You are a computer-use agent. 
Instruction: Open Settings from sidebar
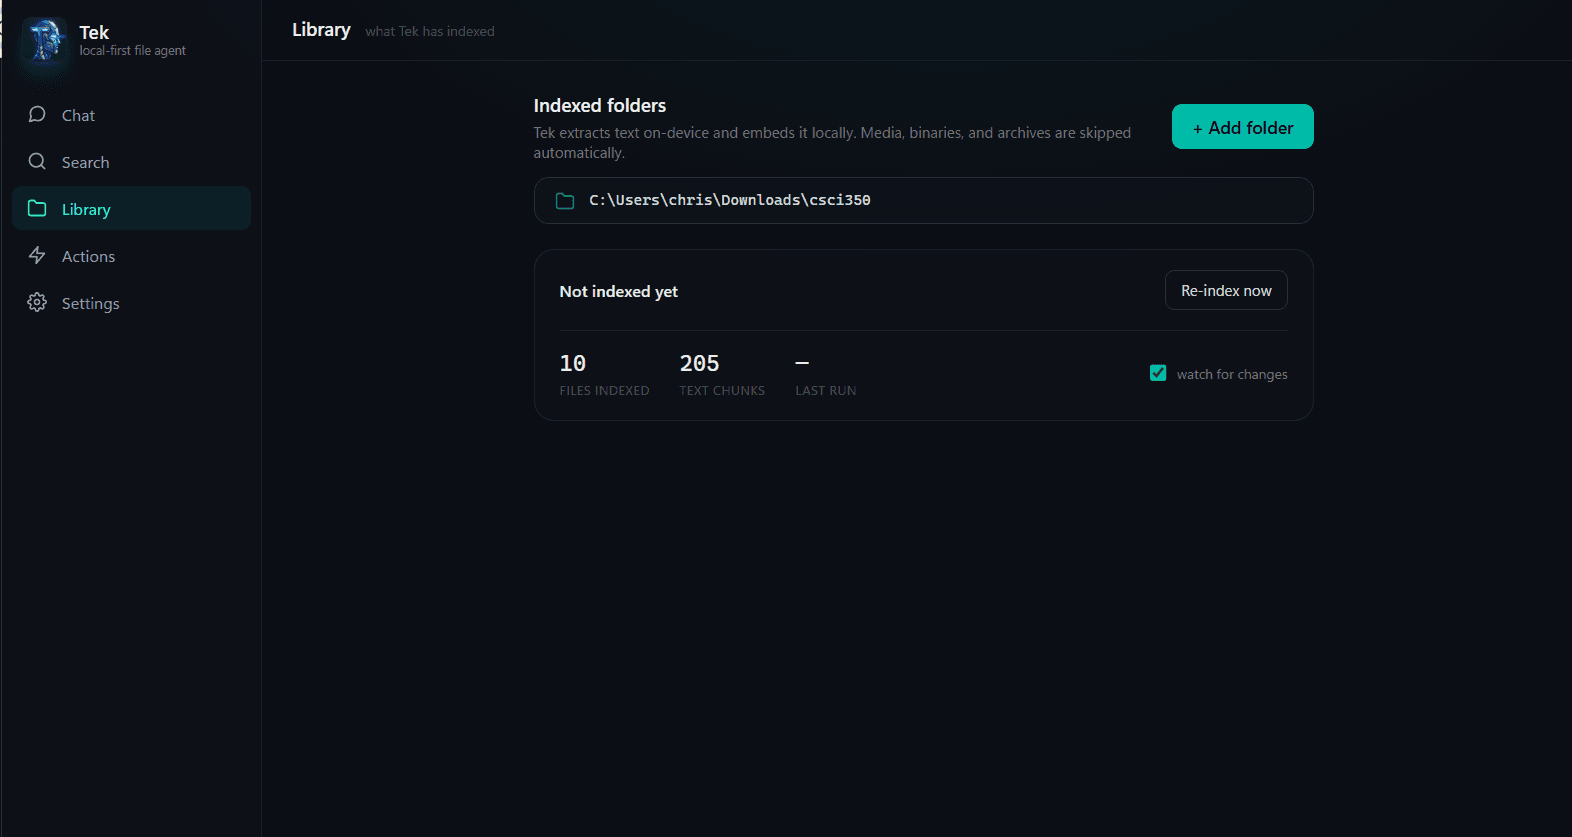[x=131, y=303]
